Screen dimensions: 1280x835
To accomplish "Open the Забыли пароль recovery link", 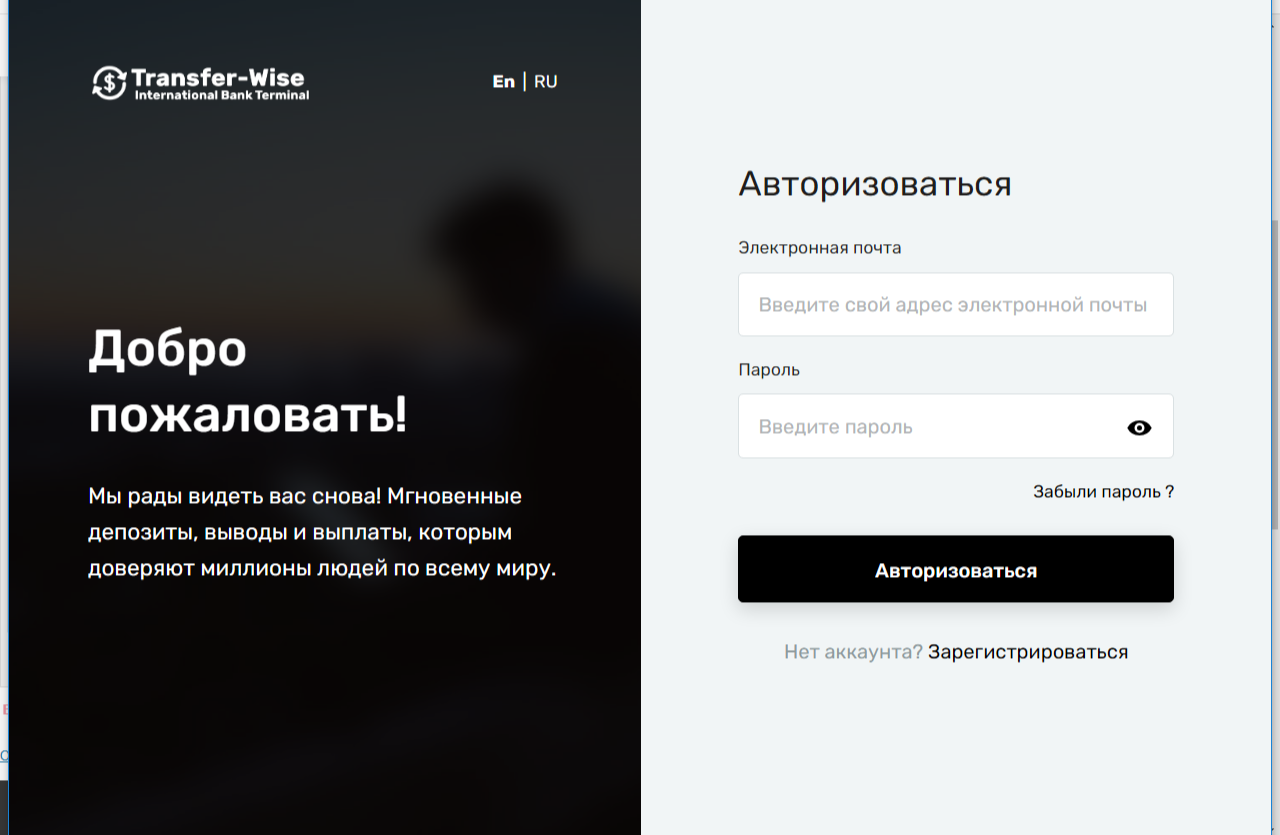I will click(1103, 491).
